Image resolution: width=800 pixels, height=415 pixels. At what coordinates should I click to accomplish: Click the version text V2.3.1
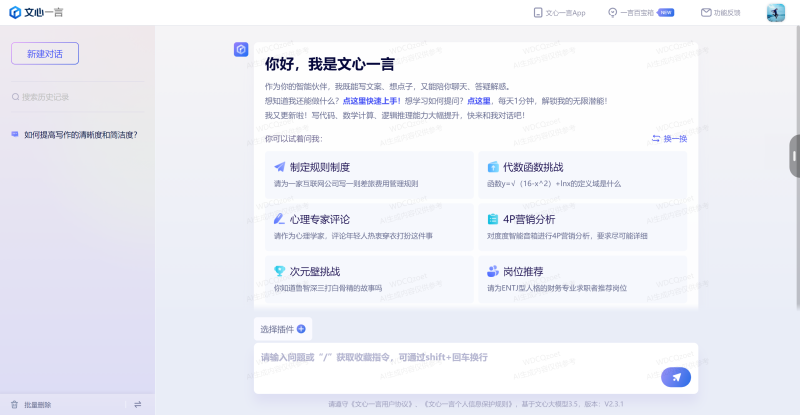point(614,404)
